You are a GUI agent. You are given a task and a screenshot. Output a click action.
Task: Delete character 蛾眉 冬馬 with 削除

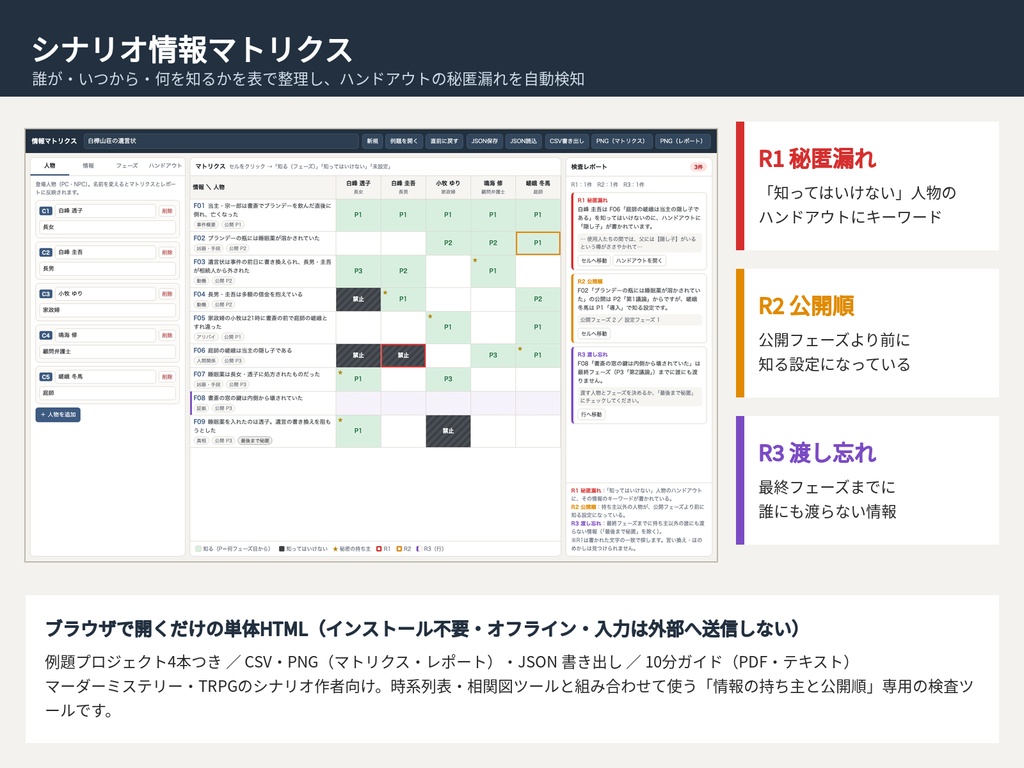click(167, 377)
